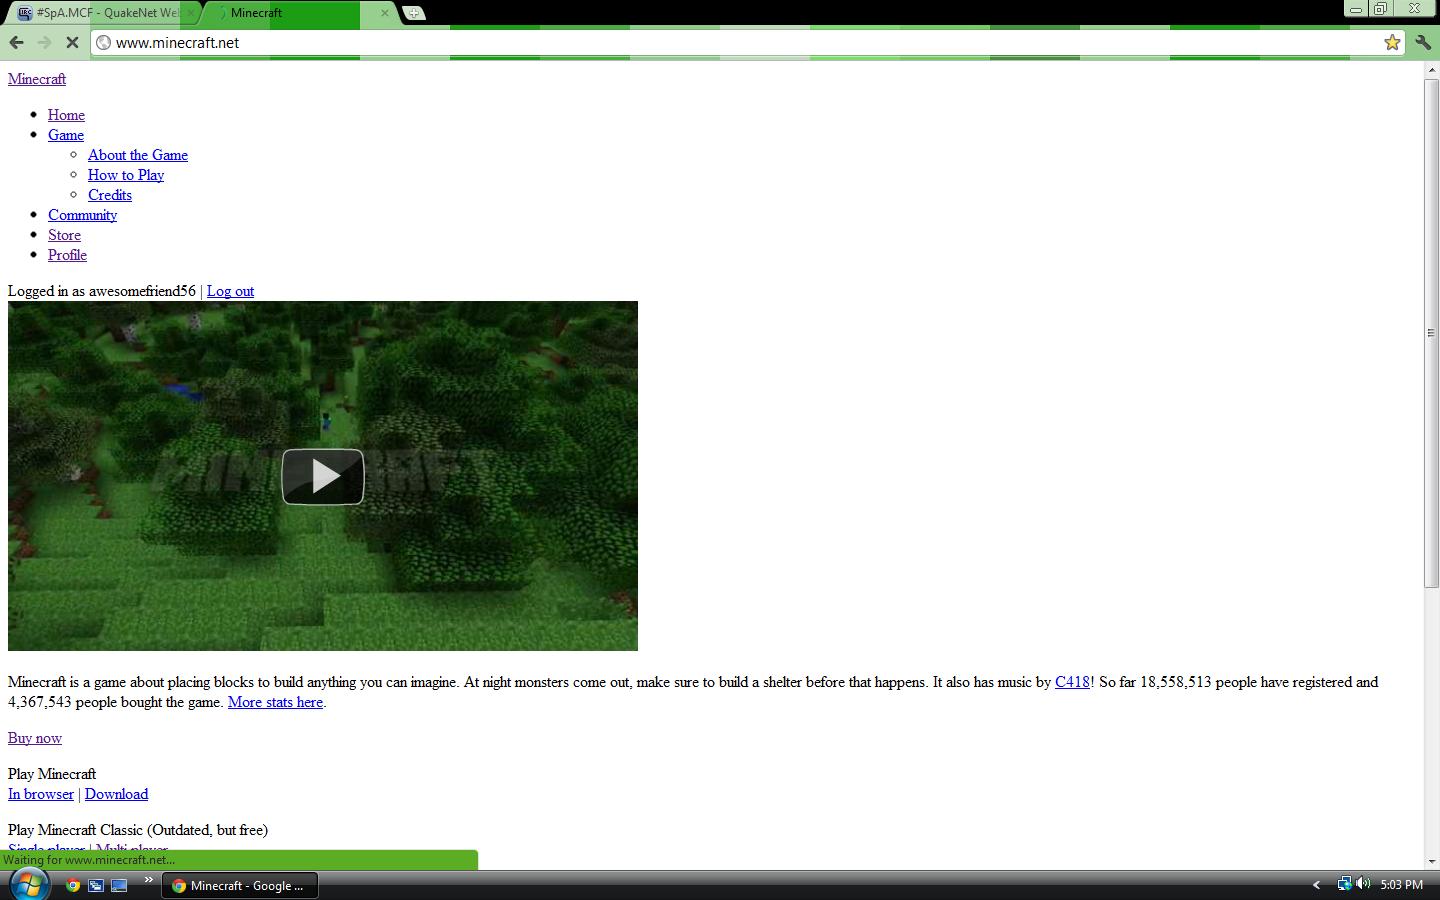Viewport: 1440px width, 900px height.
Task: Click the scrollbar up arrow
Action: click(1431, 69)
